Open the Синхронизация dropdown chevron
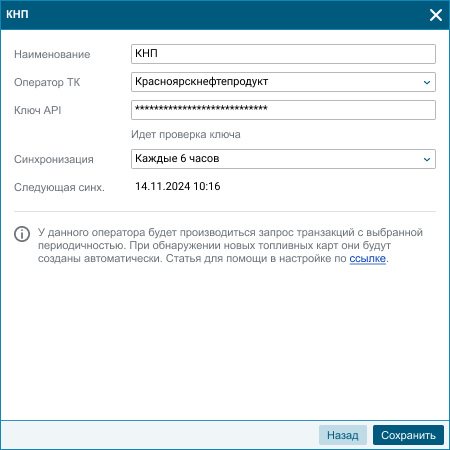The height and width of the screenshot is (450, 450). coord(427,159)
